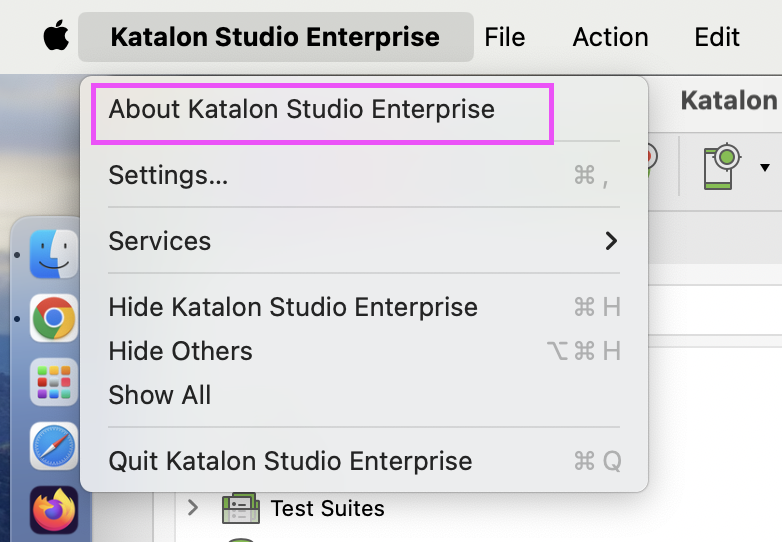Click the Apple logo menu
The width and height of the screenshot is (782, 542).
coord(56,37)
